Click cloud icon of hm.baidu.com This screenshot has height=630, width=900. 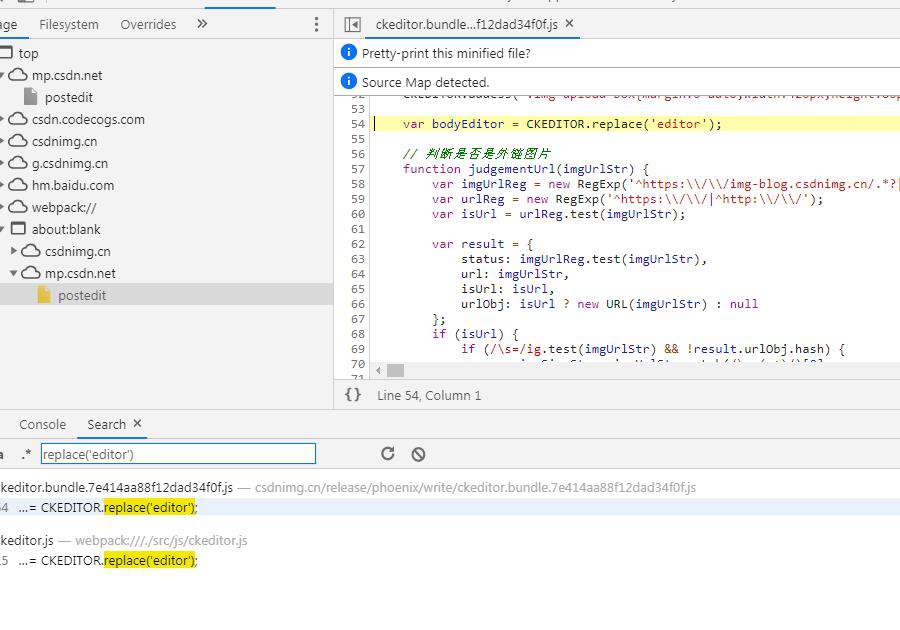coord(18,185)
